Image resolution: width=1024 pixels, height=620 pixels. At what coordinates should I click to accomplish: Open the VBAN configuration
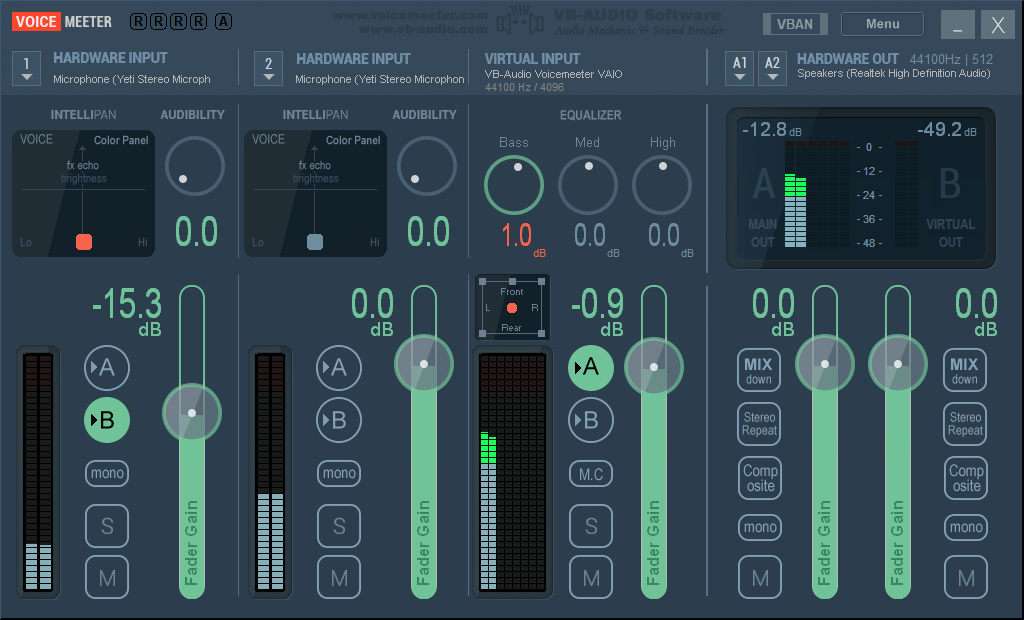(795, 24)
